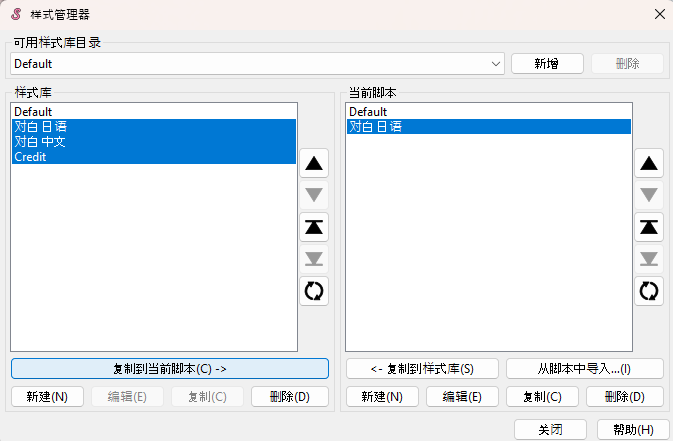The width and height of the screenshot is (673, 441).
Task: Click 复制到当前脚本(C) button
Action: 170,369
